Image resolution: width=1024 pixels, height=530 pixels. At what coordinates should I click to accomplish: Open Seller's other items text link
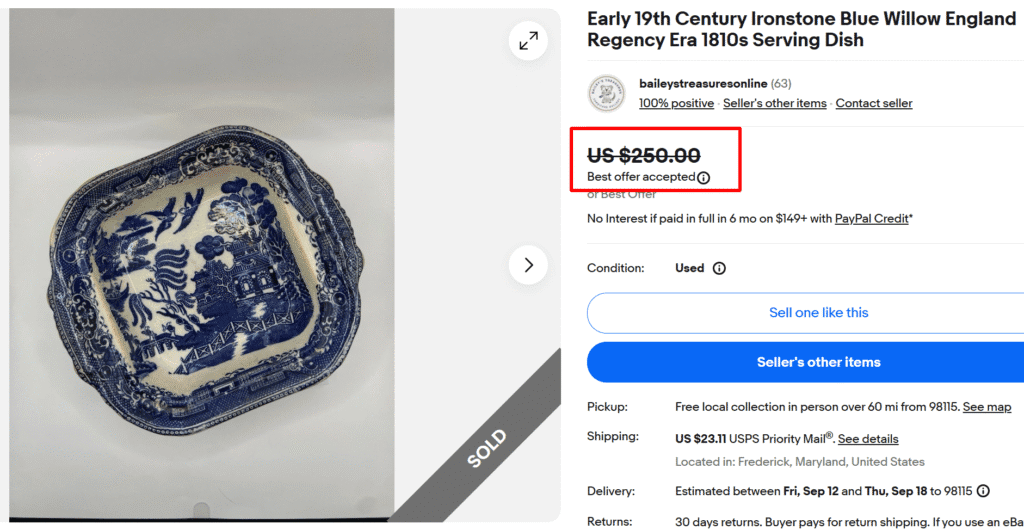pyautogui.click(x=775, y=103)
